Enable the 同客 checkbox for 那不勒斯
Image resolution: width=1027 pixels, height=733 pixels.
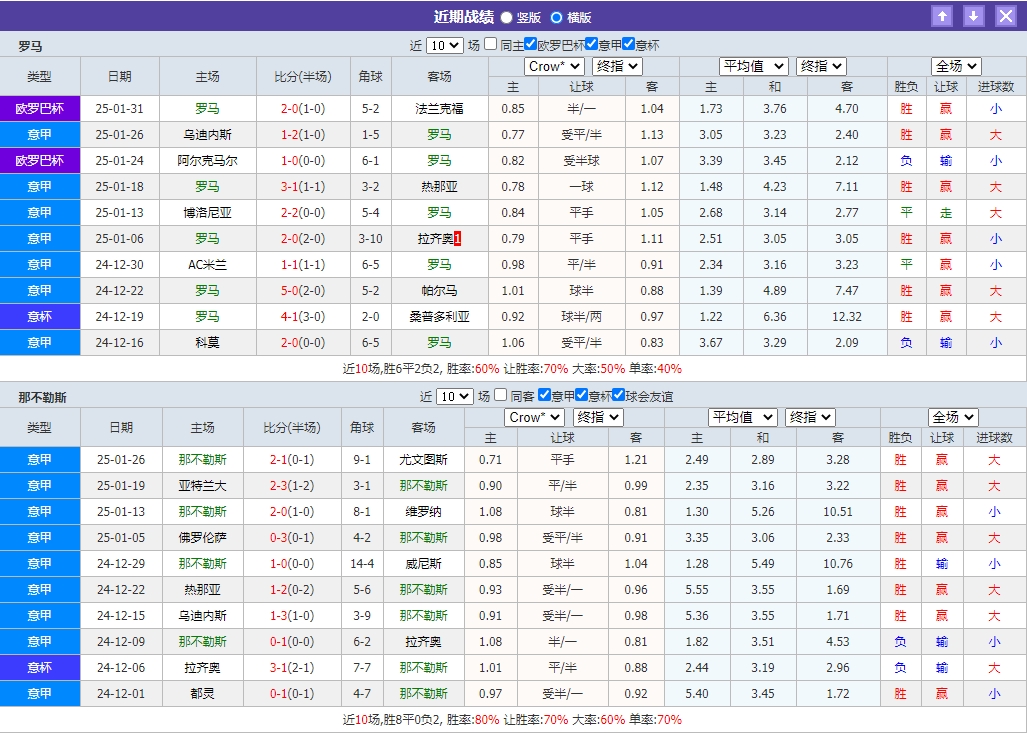501,395
